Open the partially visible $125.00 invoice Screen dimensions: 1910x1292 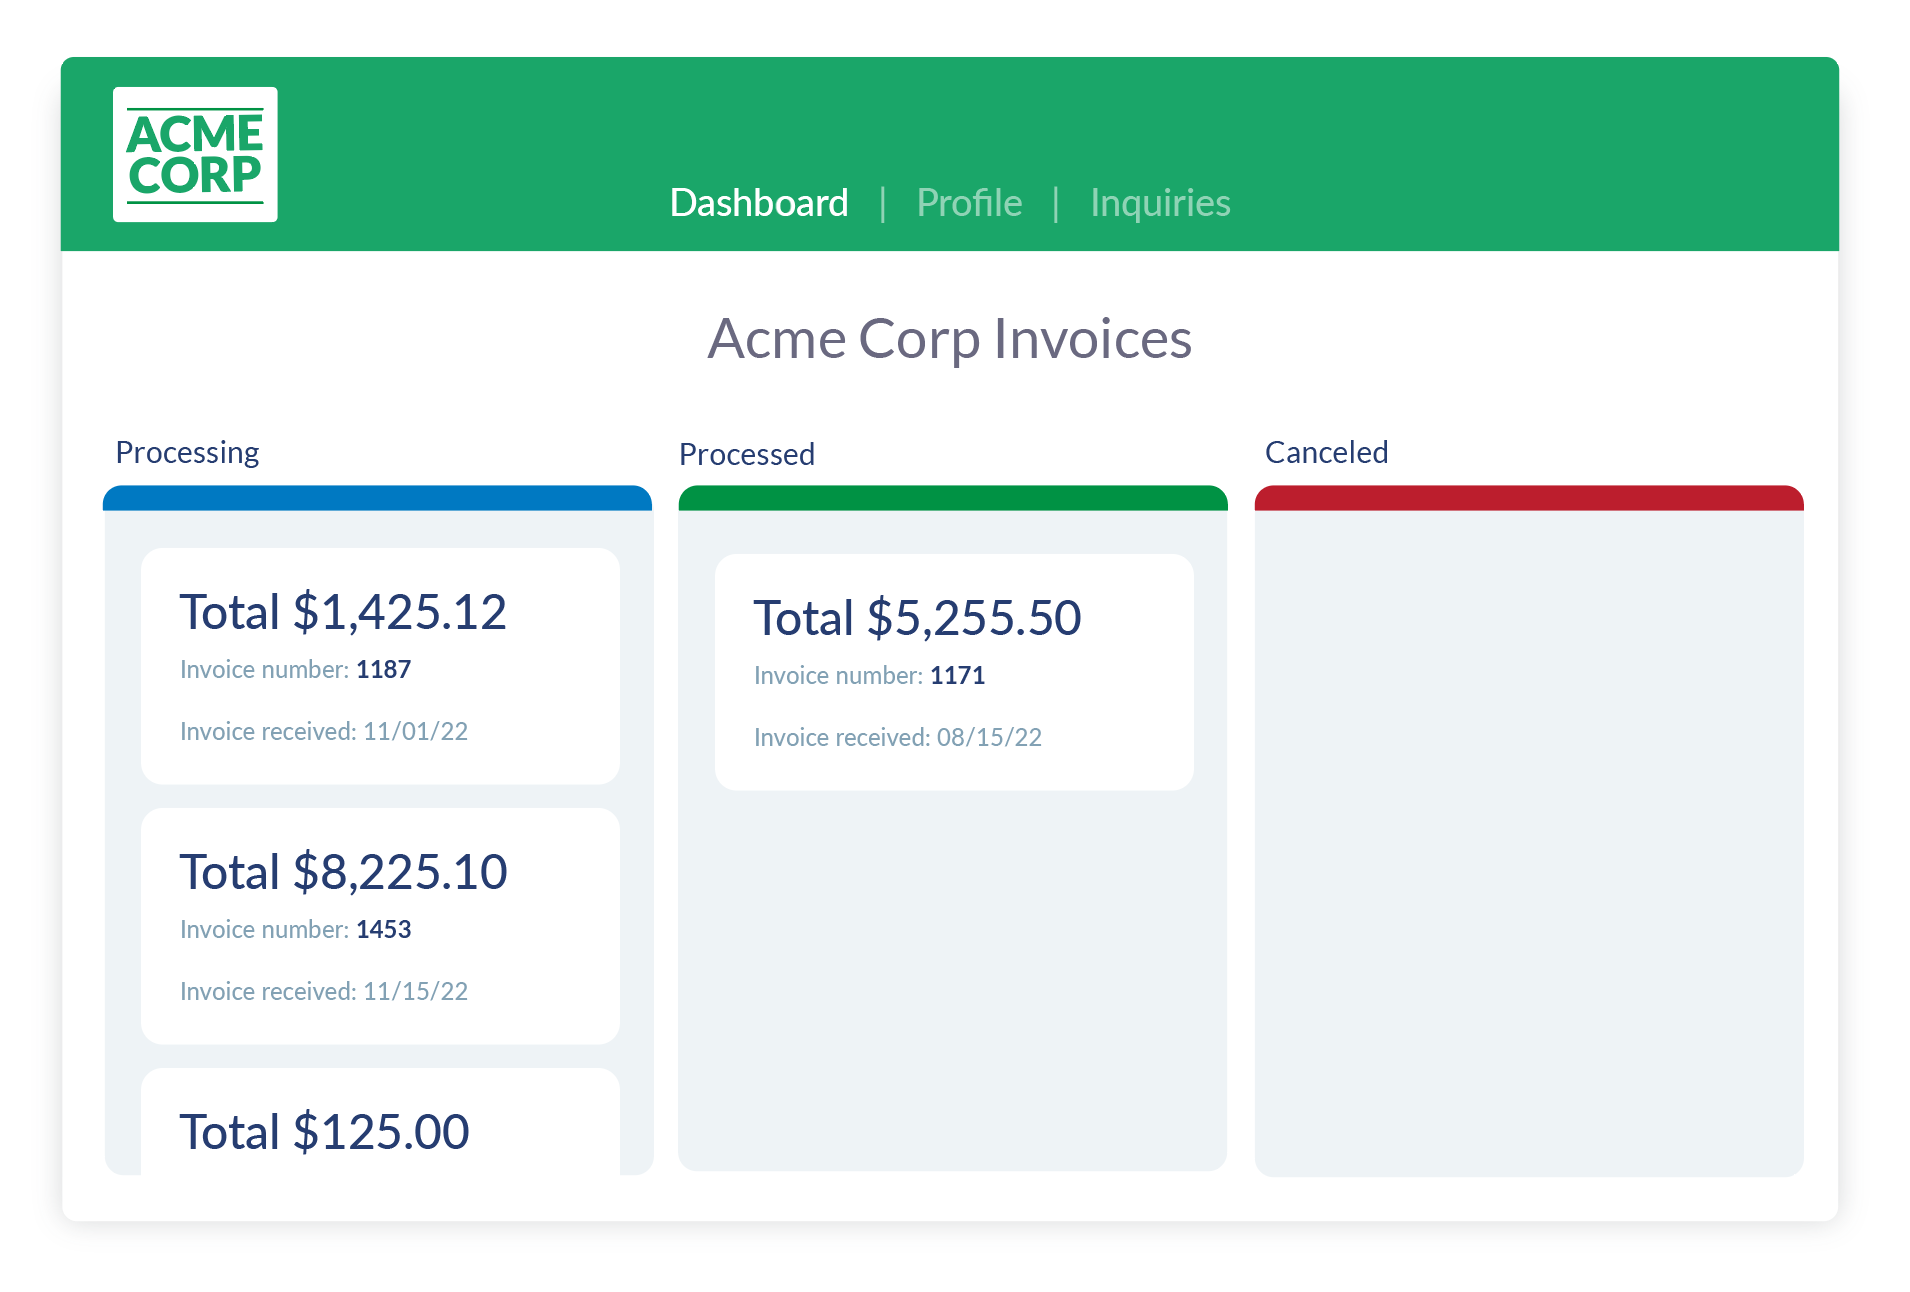tap(324, 1132)
